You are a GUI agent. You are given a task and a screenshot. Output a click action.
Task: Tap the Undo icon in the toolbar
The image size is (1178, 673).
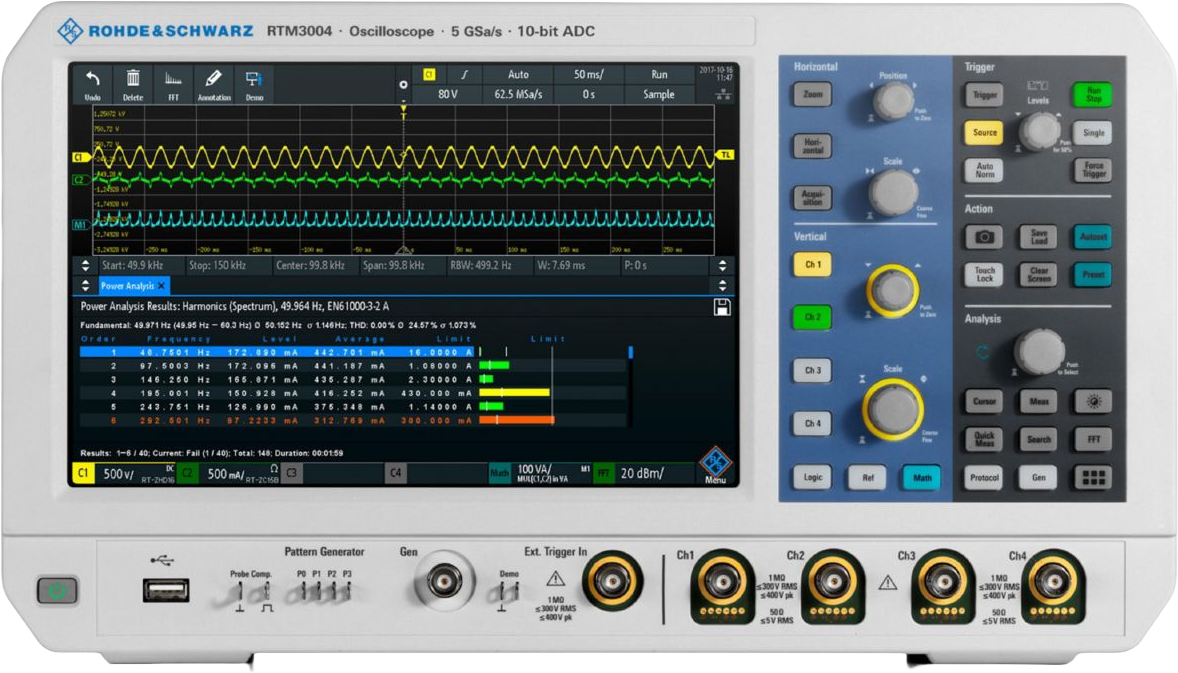point(93,84)
